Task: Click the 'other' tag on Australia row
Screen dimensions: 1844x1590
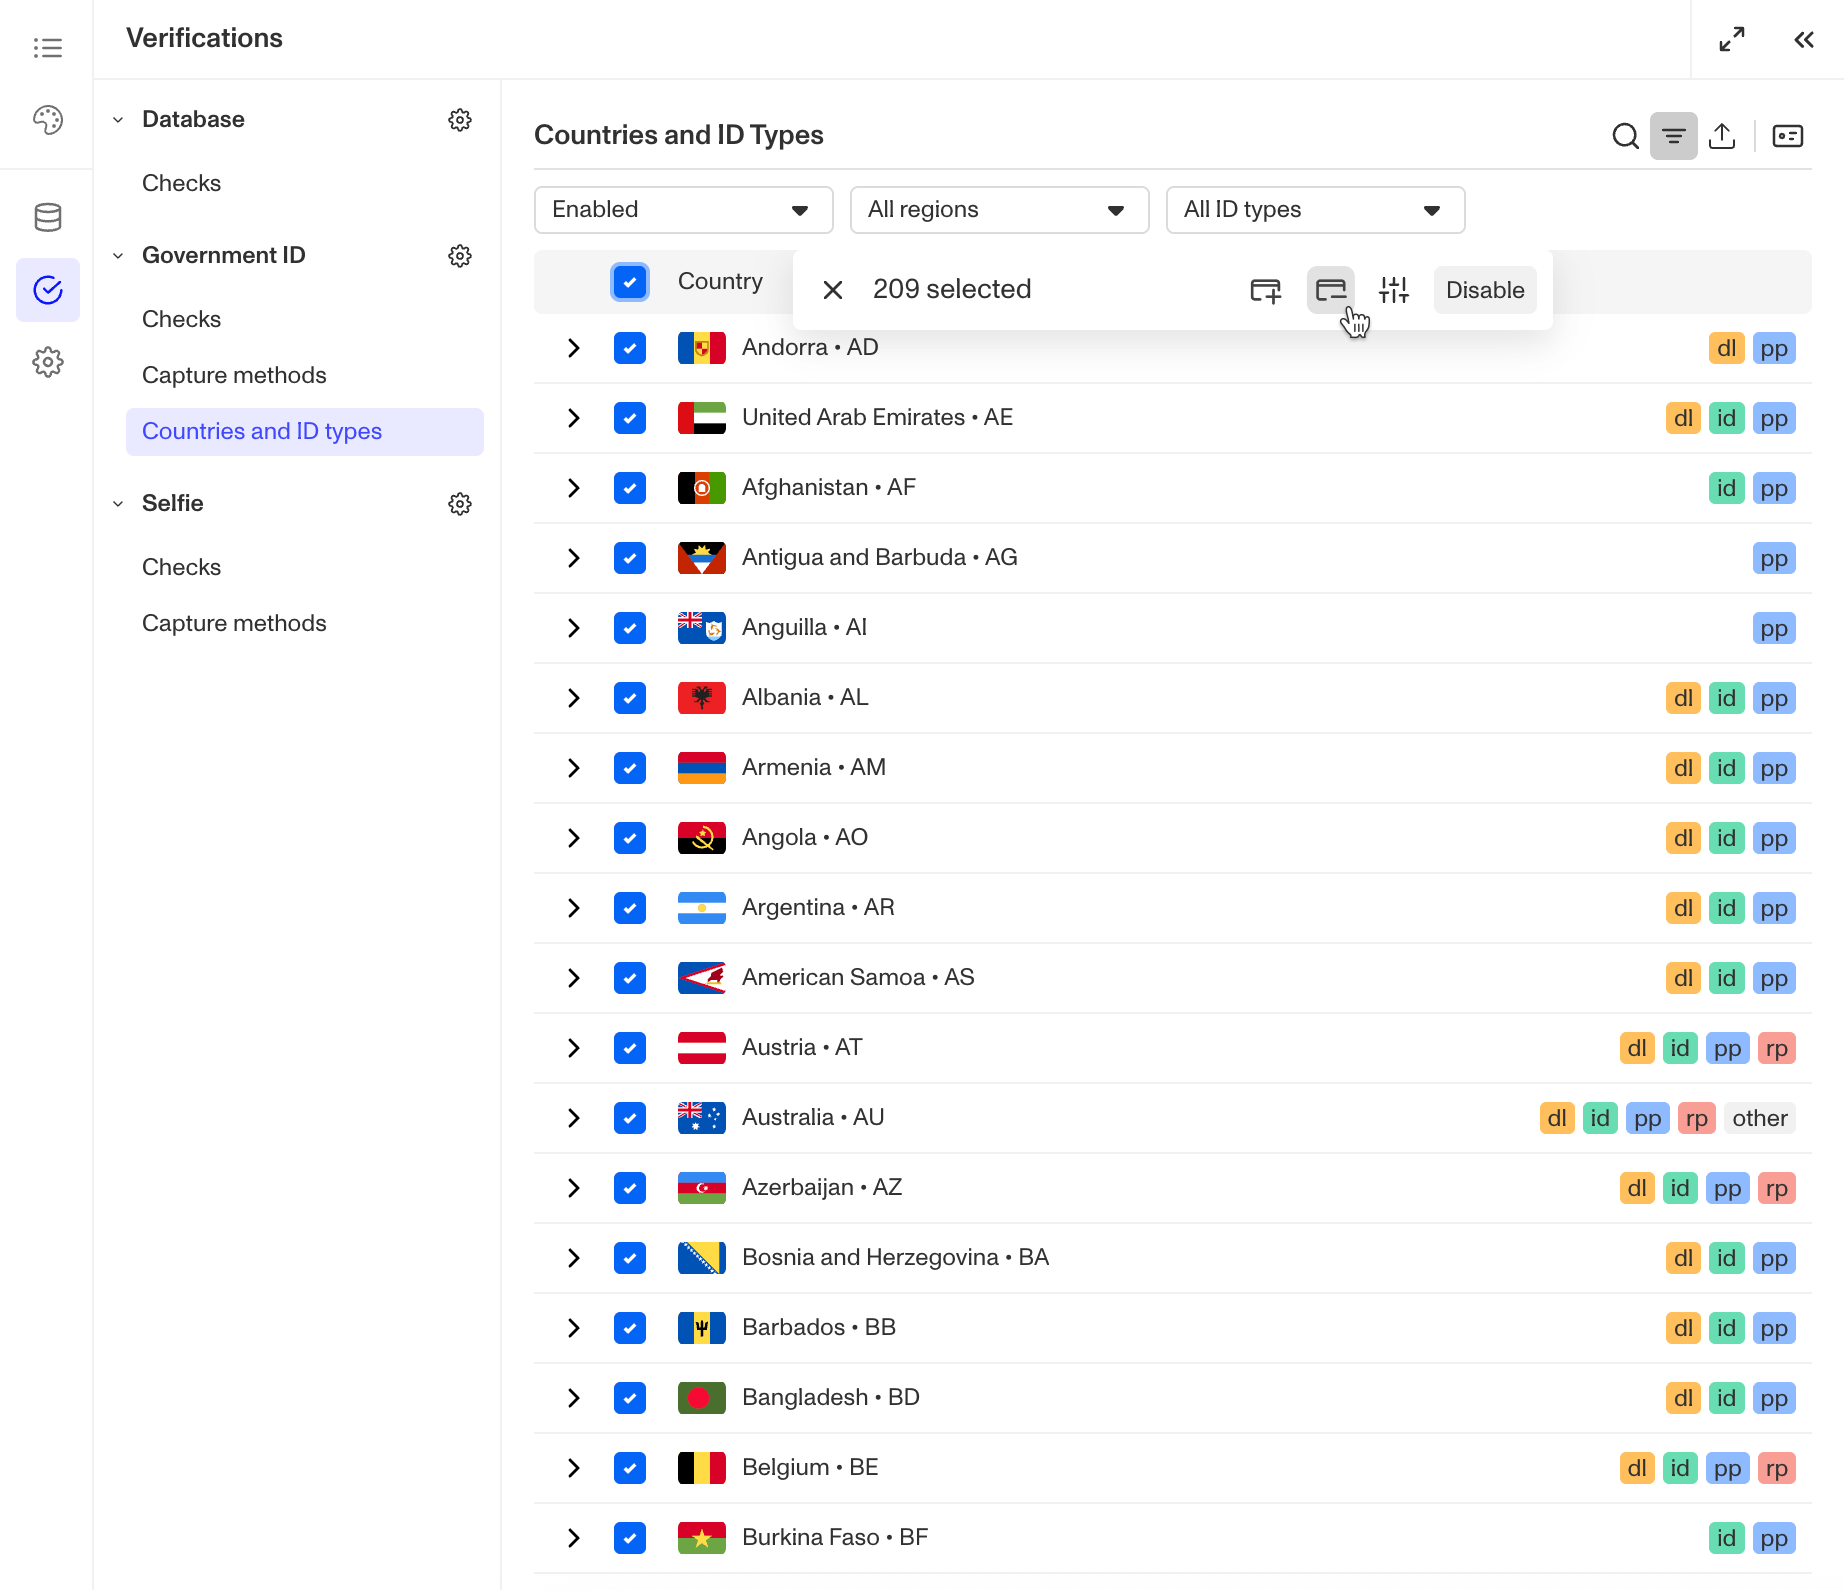Action: (x=1760, y=1118)
